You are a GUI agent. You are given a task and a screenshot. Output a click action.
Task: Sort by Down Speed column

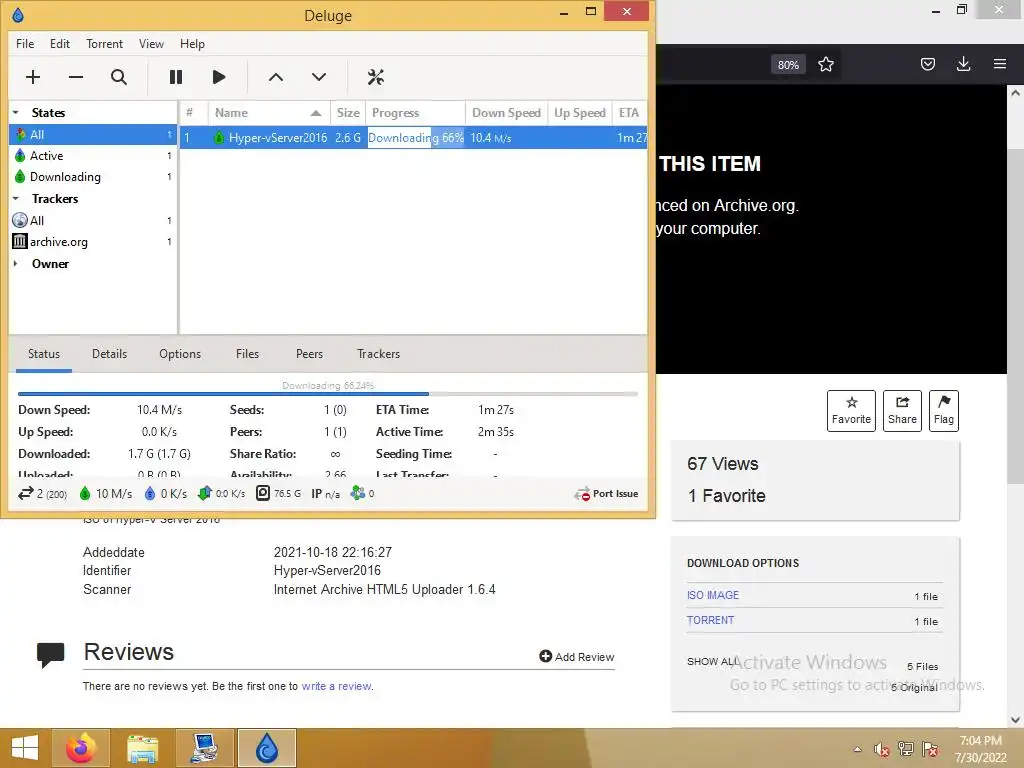pyautogui.click(x=506, y=112)
